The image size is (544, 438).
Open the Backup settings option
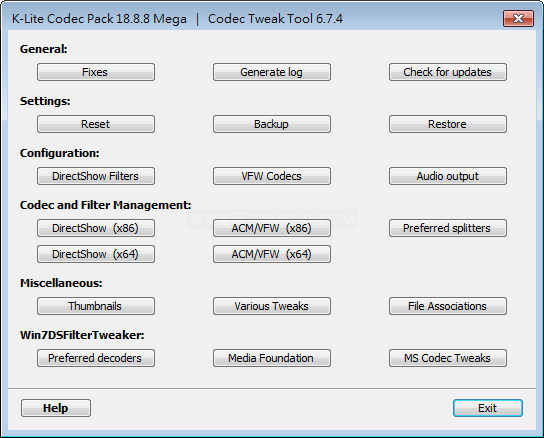pyautogui.click(x=272, y=124)
